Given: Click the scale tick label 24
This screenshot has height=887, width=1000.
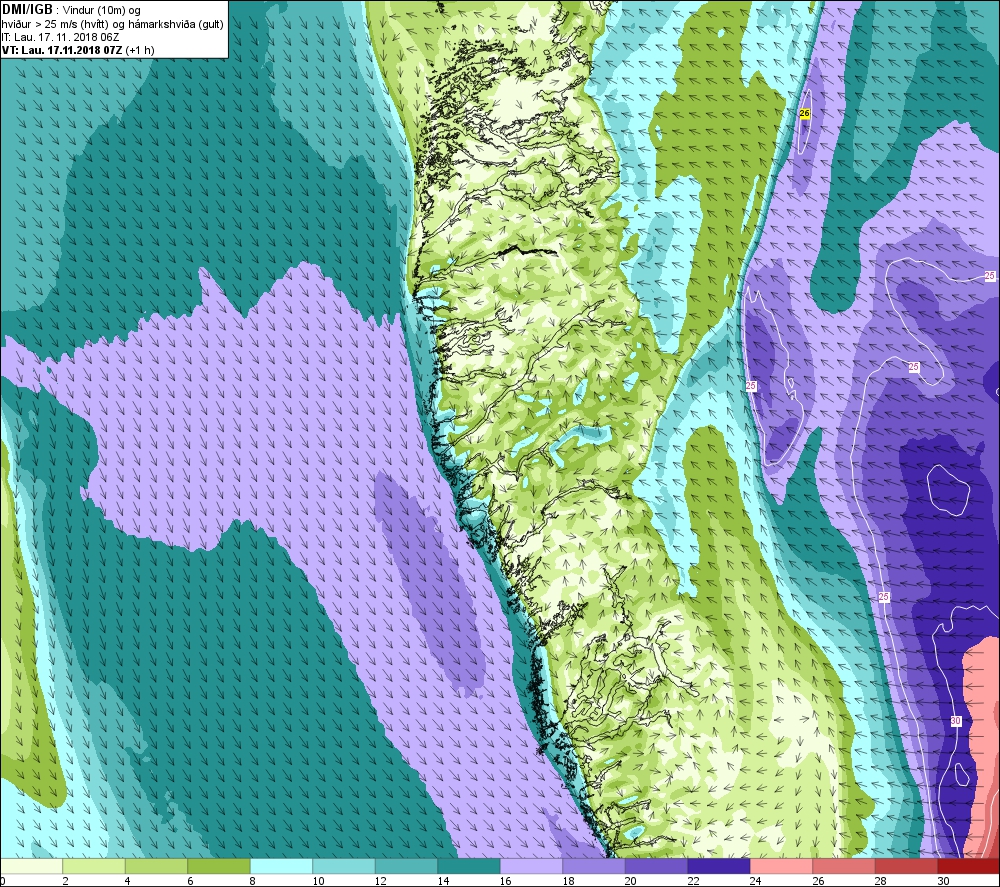Looking at the screenshot, I should pos(756,881).
